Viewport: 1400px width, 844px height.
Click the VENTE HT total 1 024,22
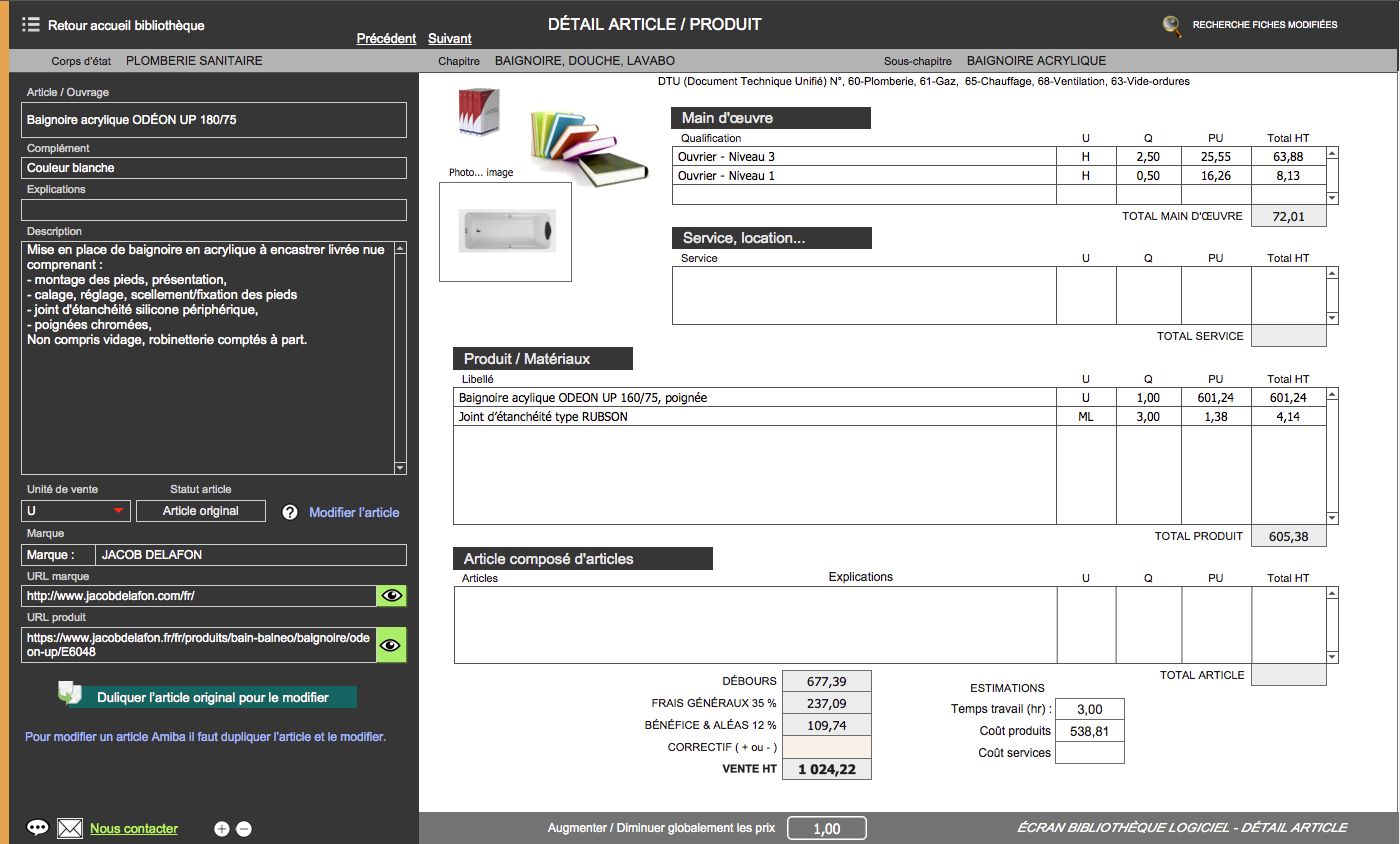[x=826, y=770]
